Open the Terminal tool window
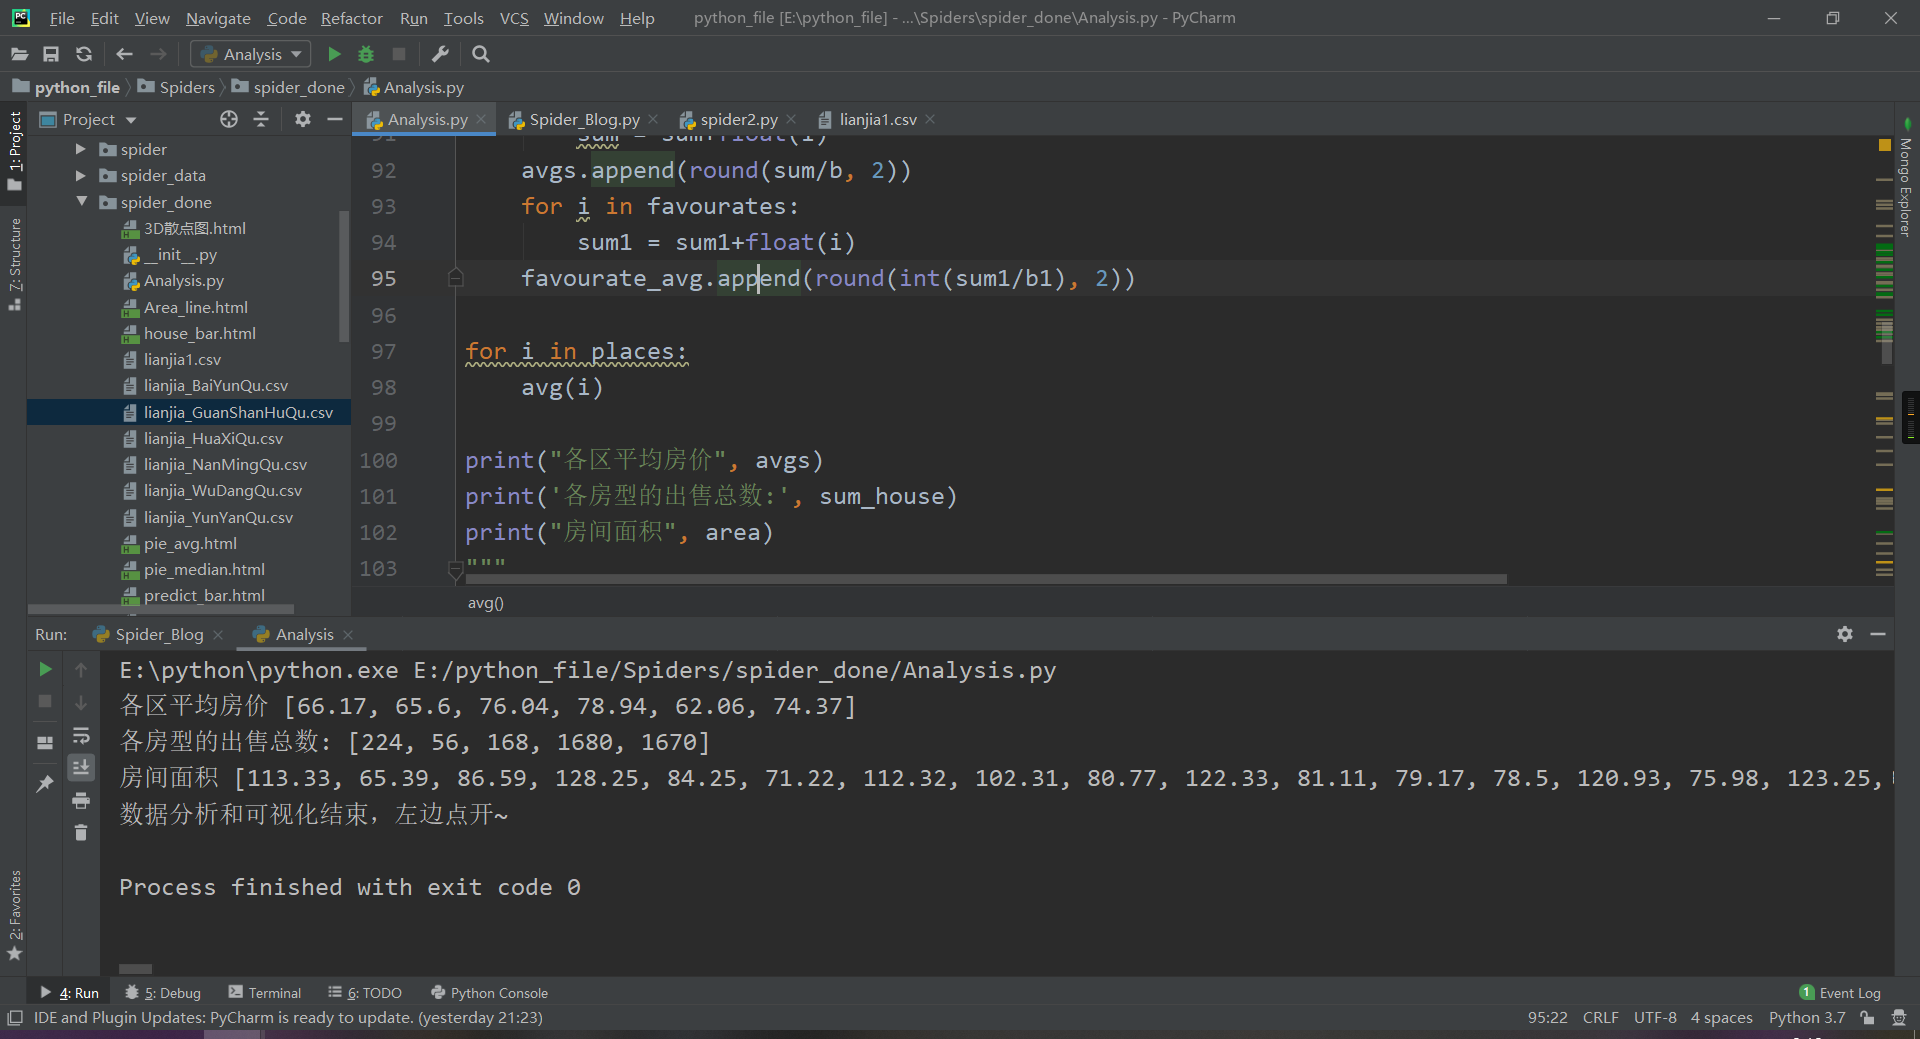The height and width of the screenshot is (1039, 1920). 265,992
